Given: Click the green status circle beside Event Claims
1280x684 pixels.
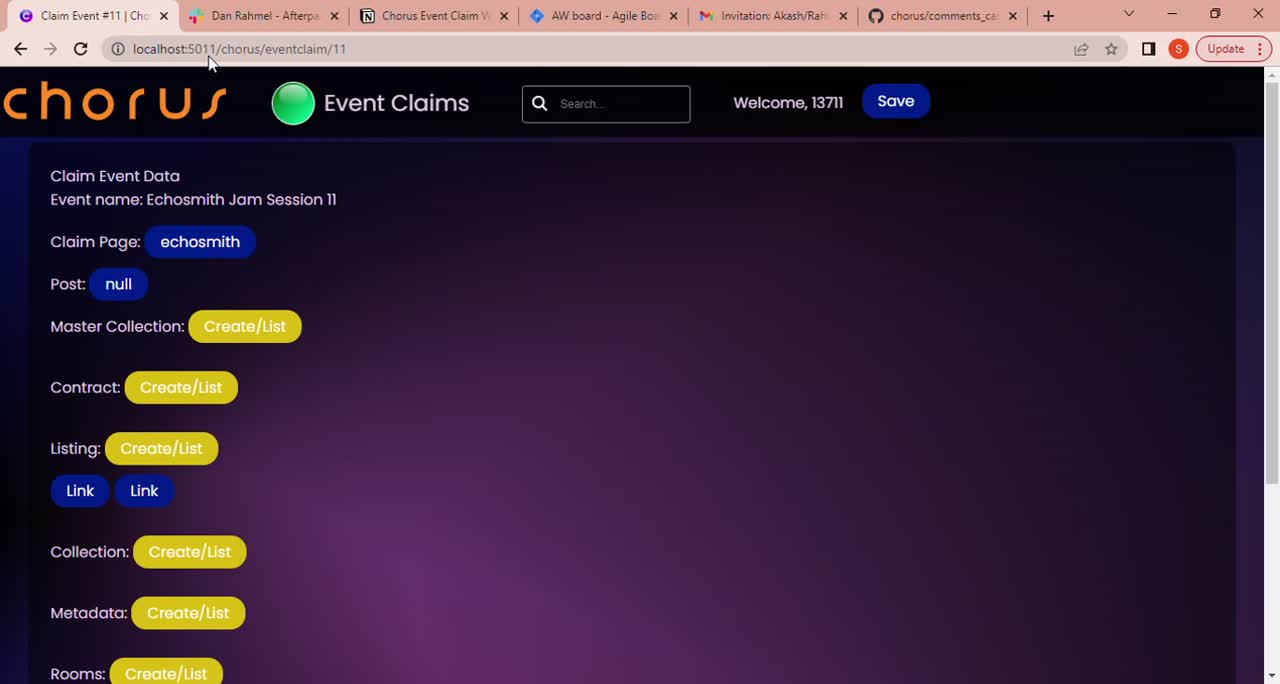Looking at the screenshot, I should (x=292, y=103).
